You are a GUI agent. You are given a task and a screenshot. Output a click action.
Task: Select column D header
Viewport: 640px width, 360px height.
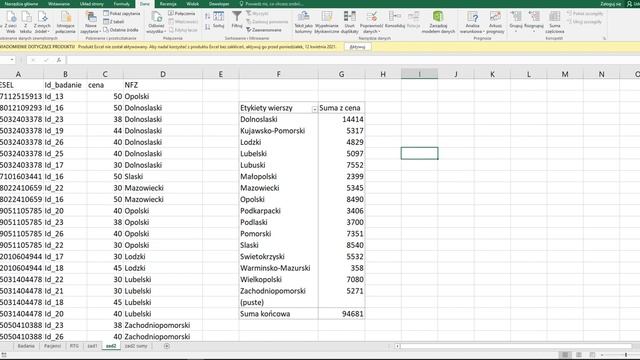click(163, 74)
